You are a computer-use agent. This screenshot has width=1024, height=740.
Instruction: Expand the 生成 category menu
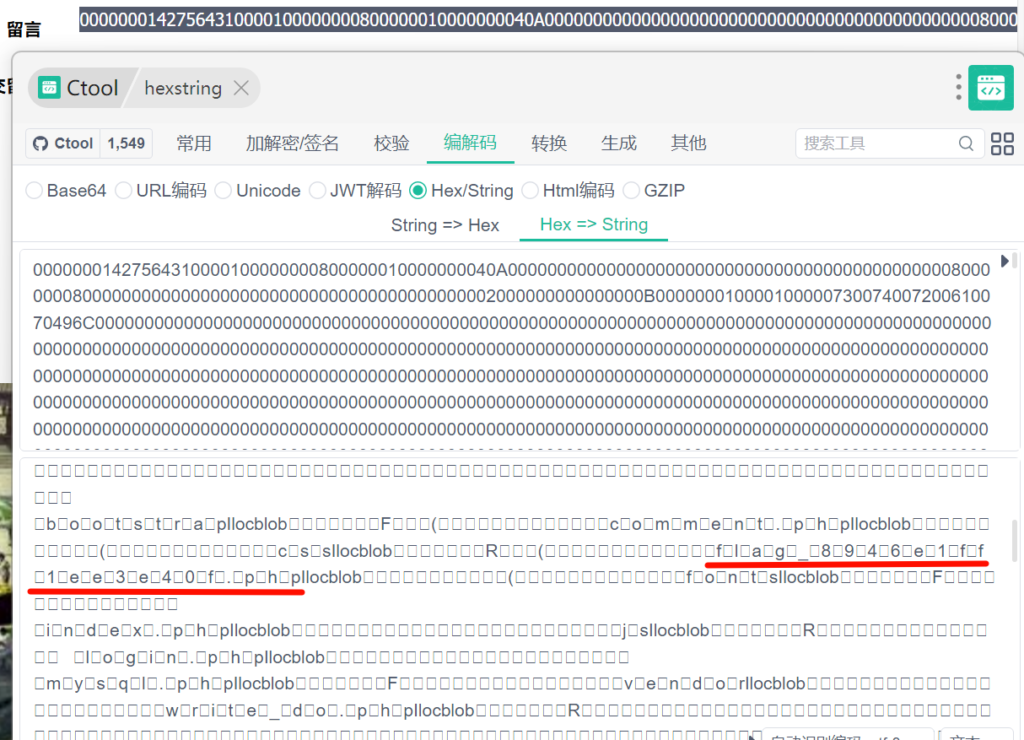619,143
